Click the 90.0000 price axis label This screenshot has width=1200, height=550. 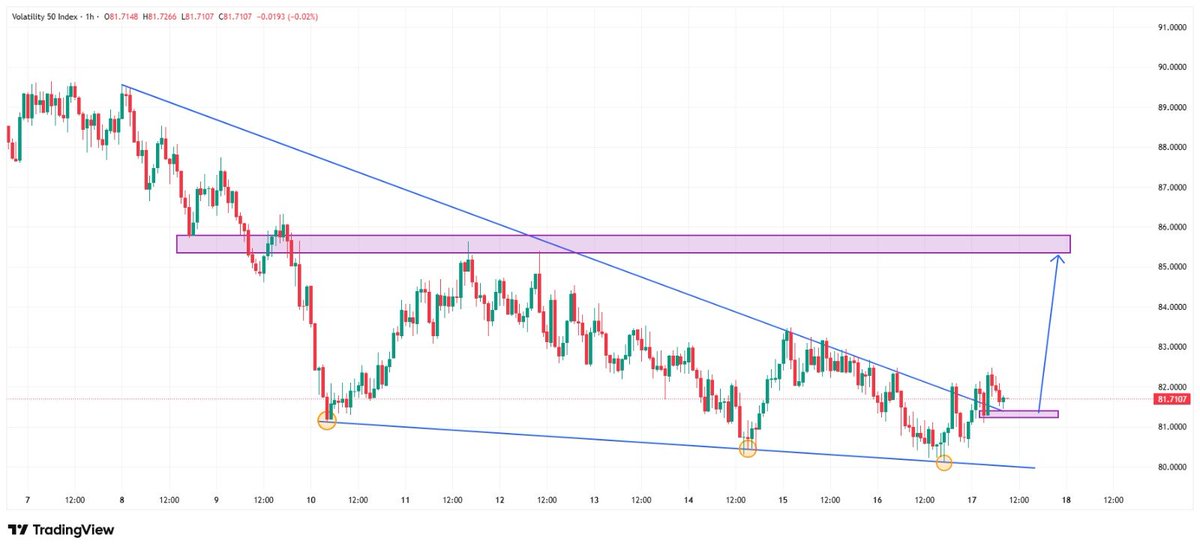click(1170, 67)
